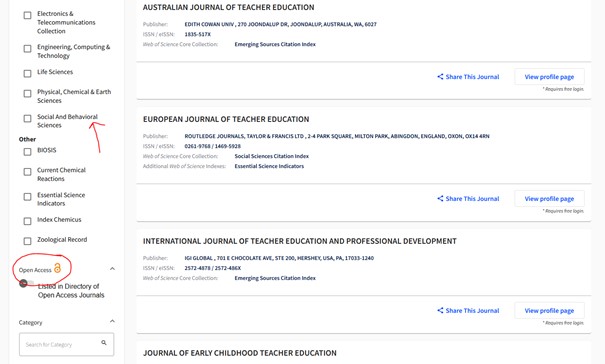Click the magnifier icon in Category search
Viewport: 605px width, 364px height.
104,343
